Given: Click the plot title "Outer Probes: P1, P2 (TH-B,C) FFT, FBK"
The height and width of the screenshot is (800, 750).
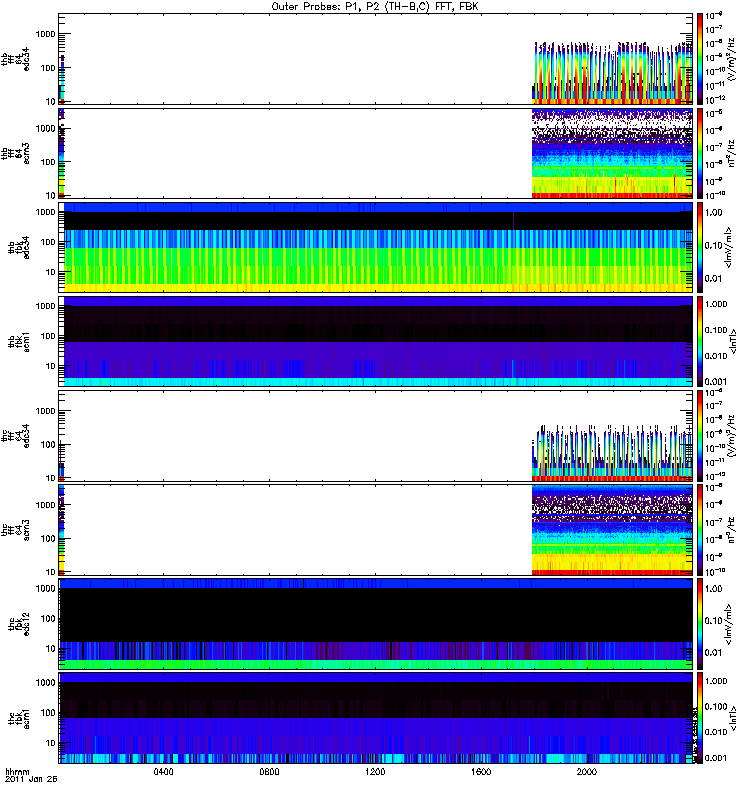Looking at the screenshot, I should tap(375, 7).
